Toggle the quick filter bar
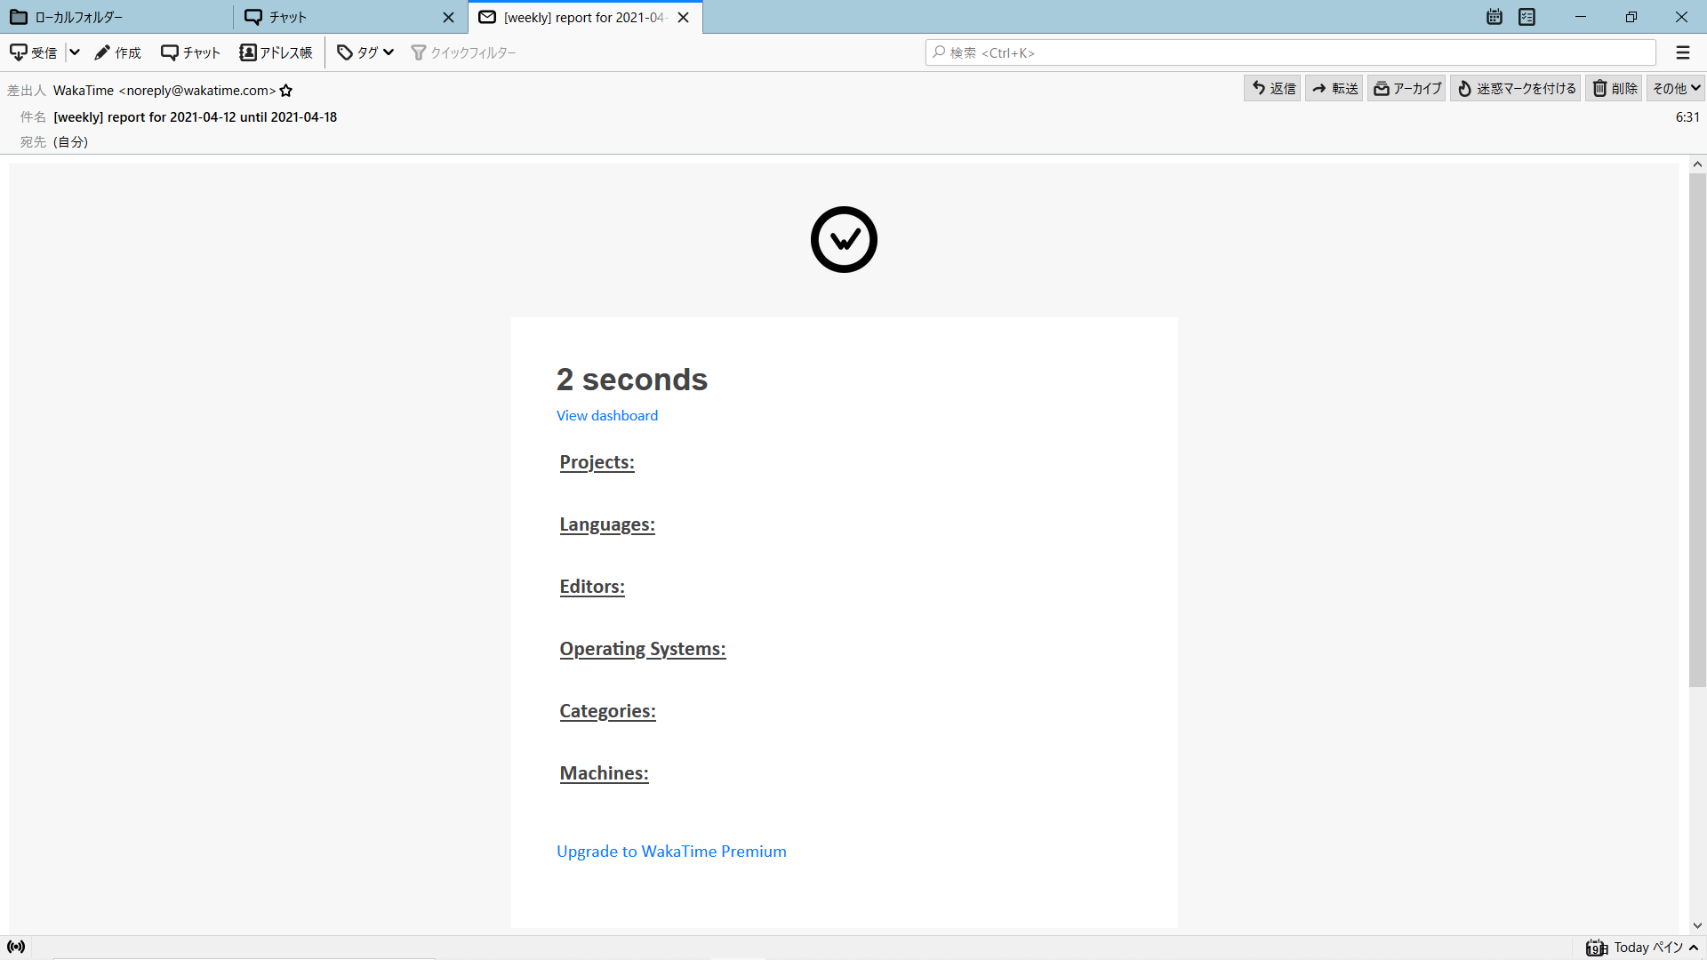This screenshot has width=1707, height=960. [464, 53]
